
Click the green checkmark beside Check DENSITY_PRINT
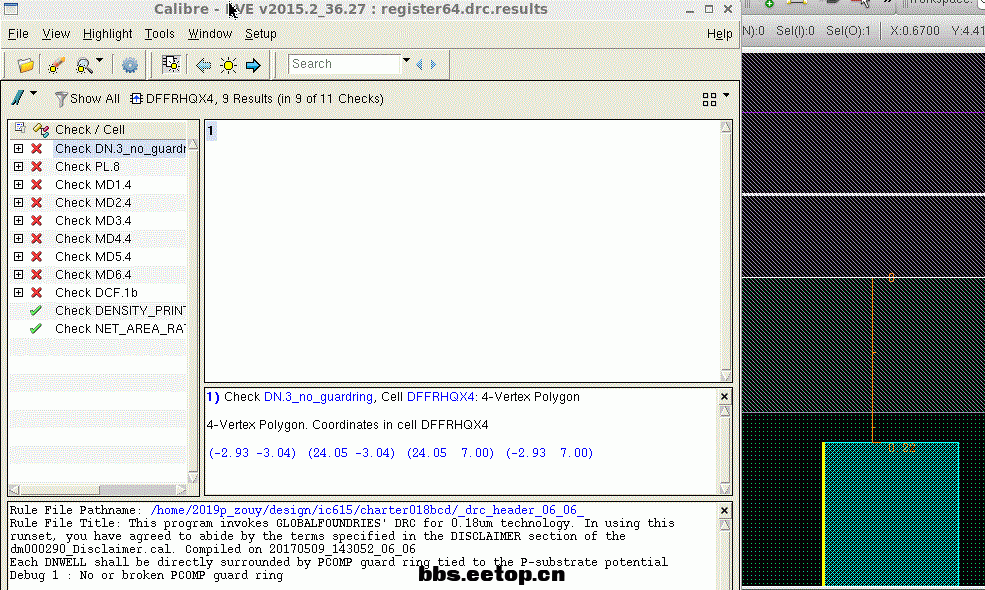37,311
